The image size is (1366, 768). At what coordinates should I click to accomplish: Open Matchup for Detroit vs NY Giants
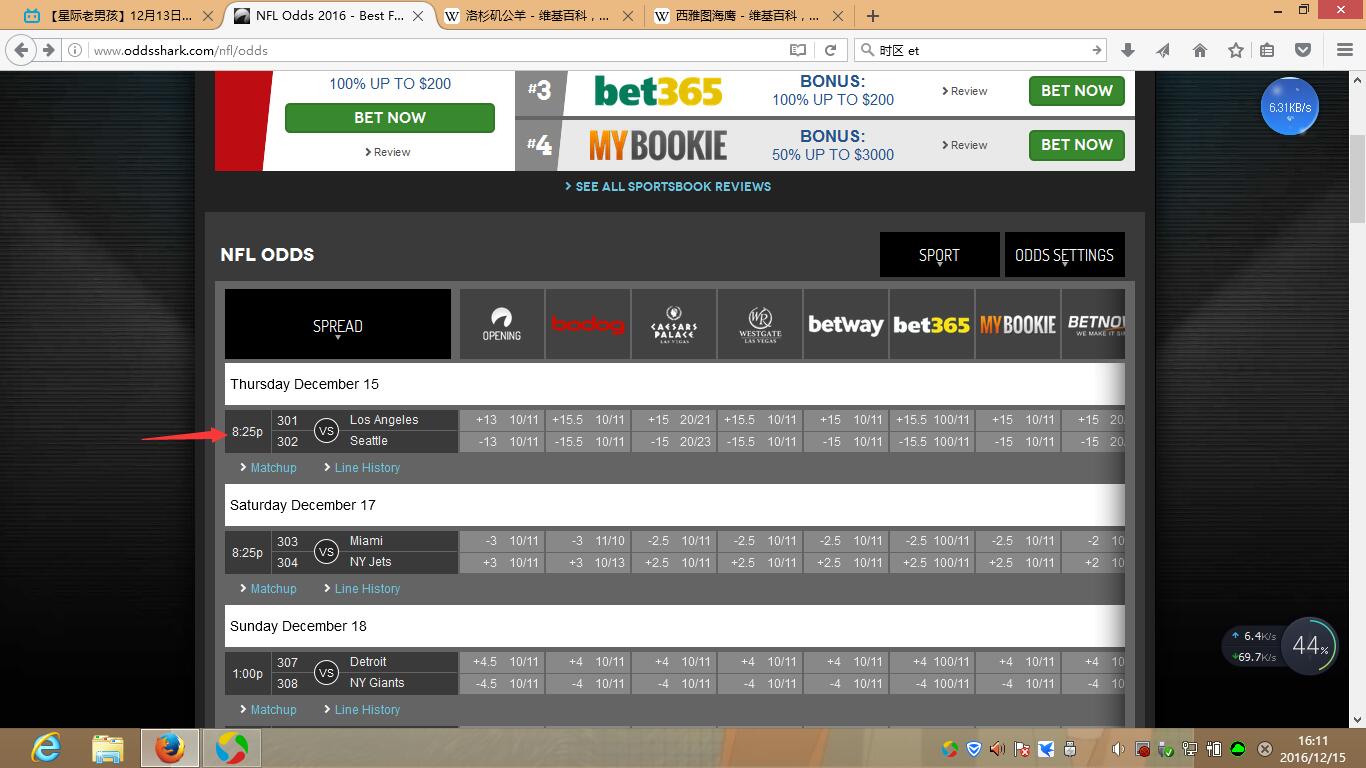click(x=268, y=710)
